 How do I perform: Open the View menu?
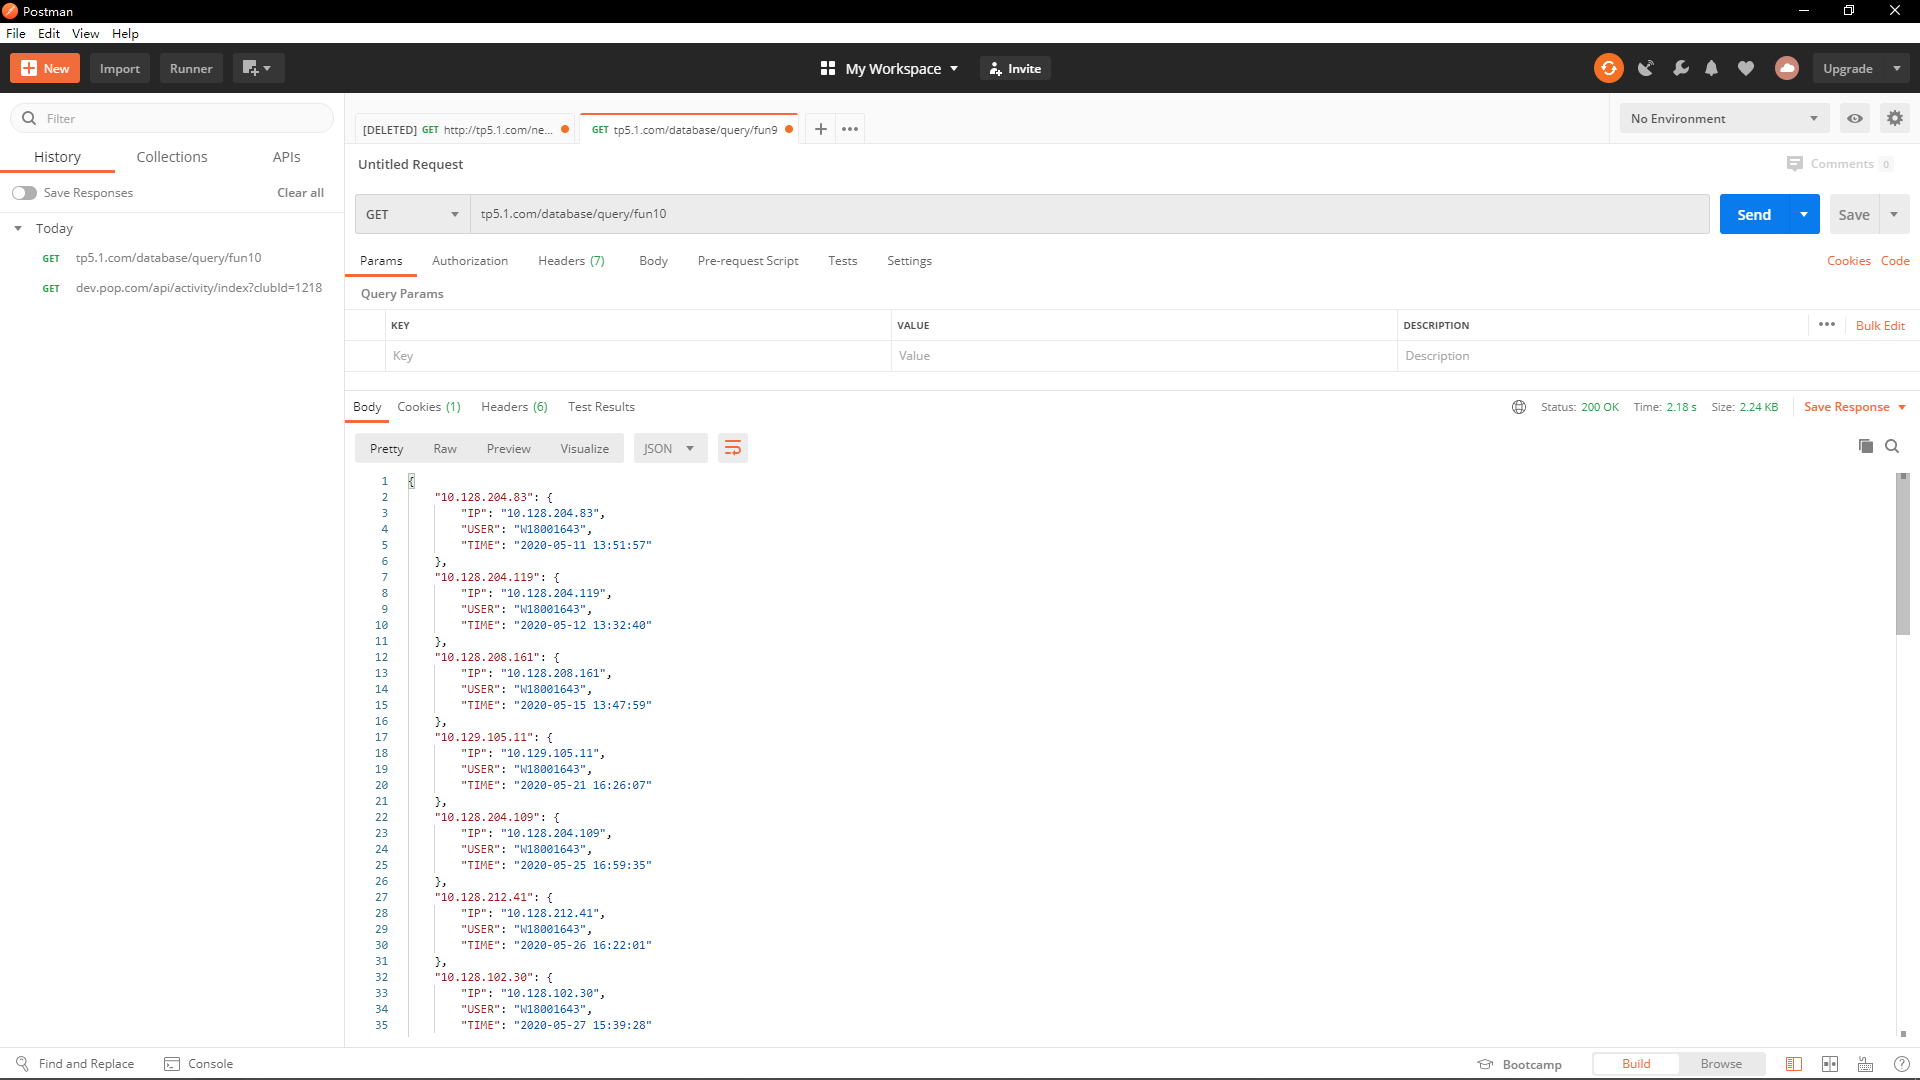85,33
